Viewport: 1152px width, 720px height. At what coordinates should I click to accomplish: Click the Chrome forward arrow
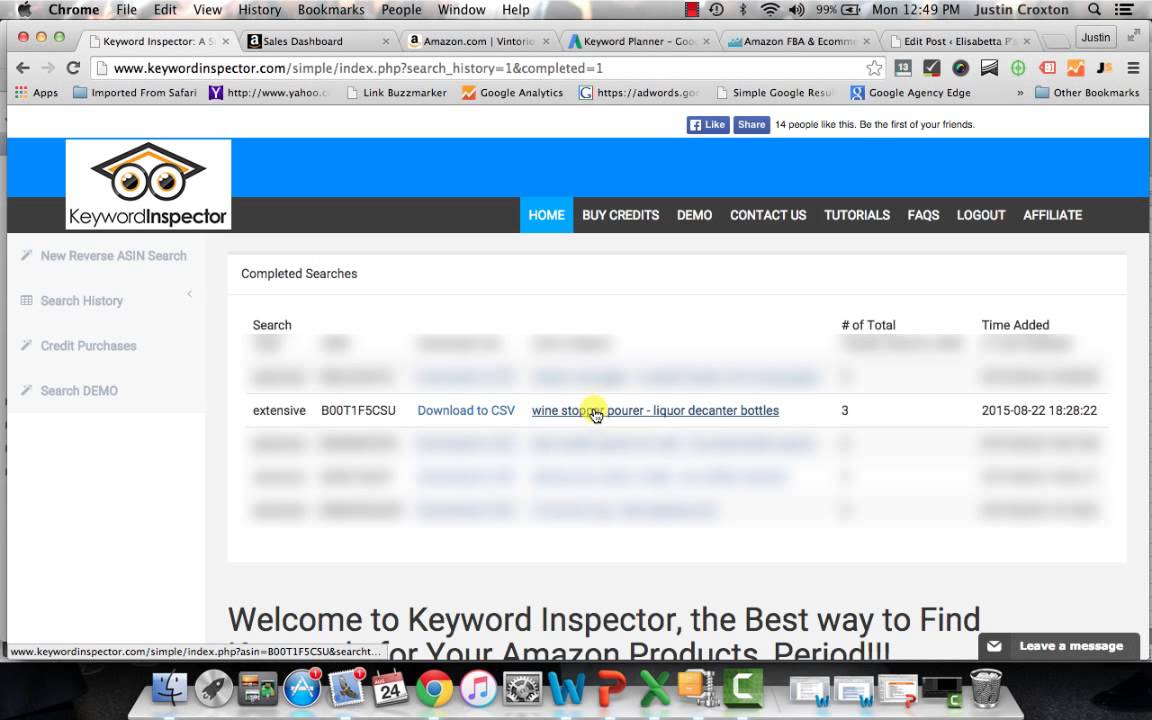(48, 68)
